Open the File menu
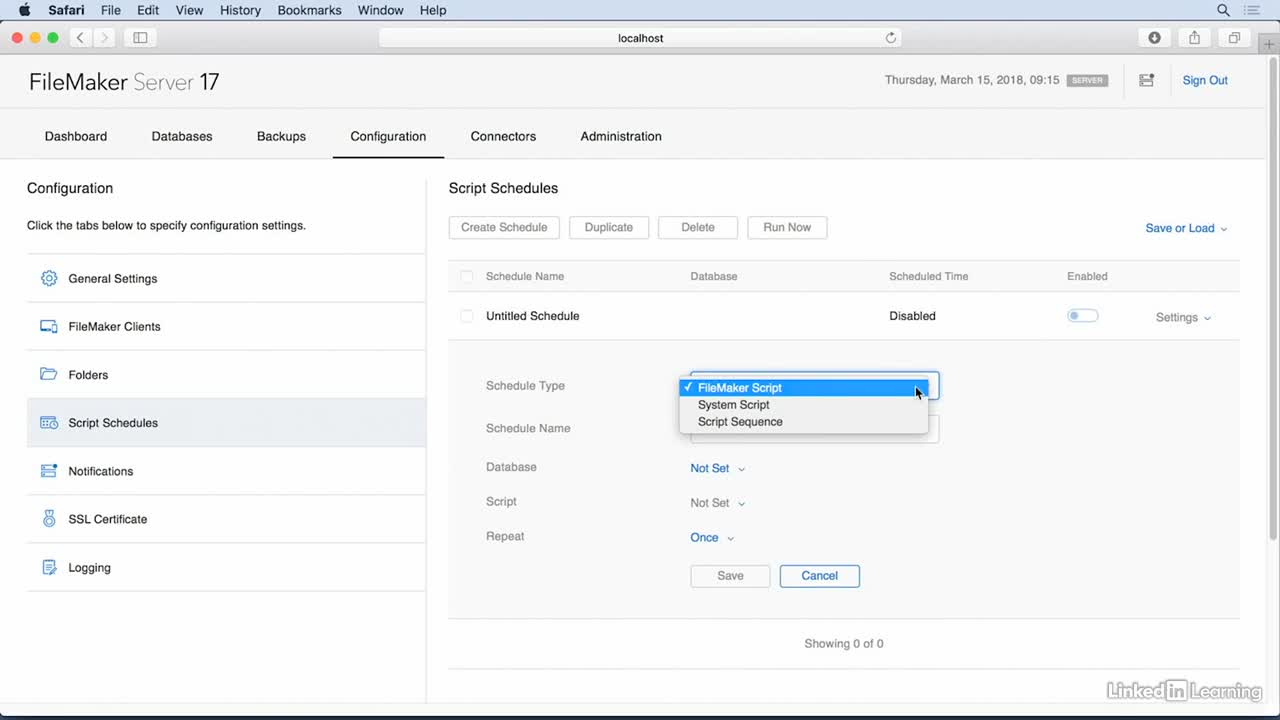Viewport: 1280px width, 720px height. point(111,10)
